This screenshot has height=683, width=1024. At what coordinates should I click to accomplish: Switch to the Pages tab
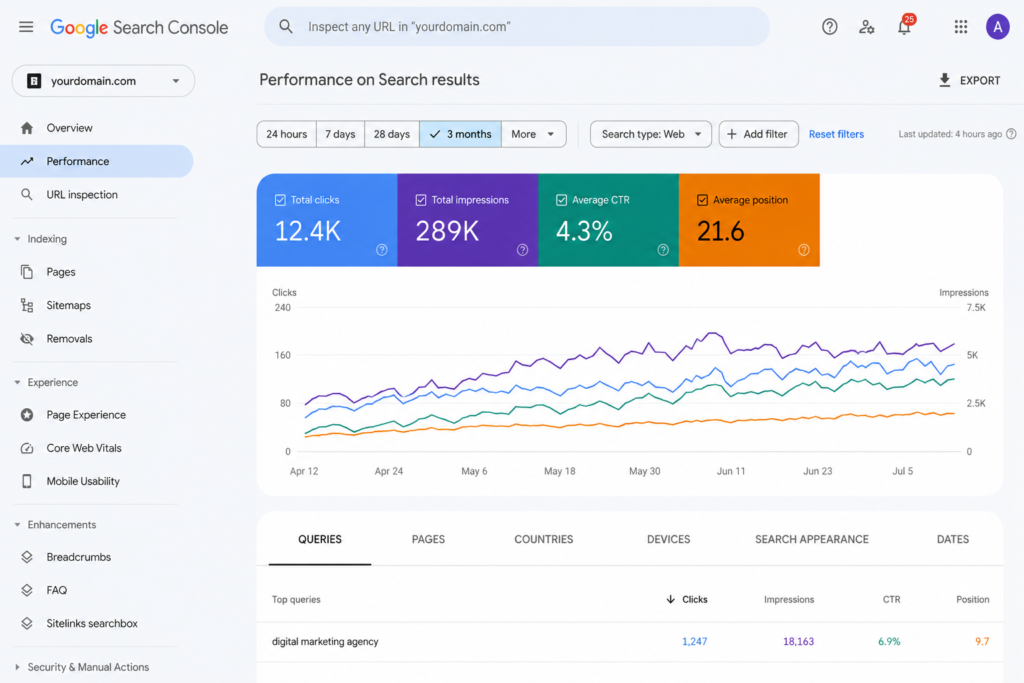[x=428, y=539]
